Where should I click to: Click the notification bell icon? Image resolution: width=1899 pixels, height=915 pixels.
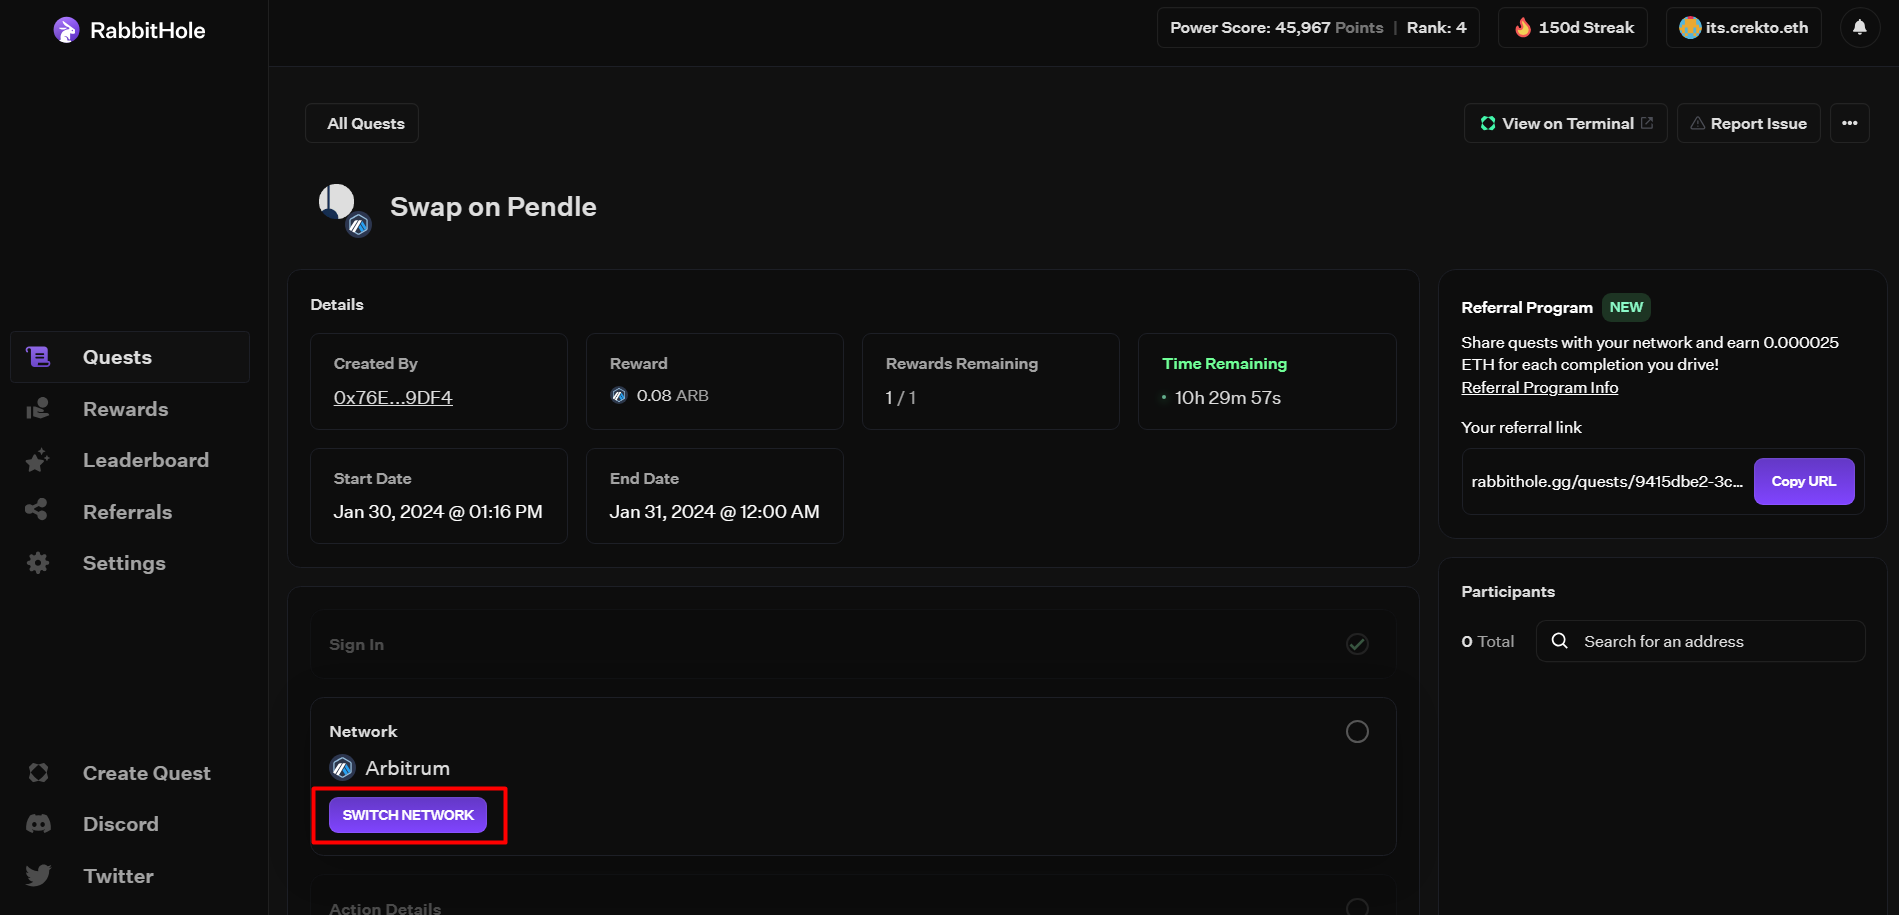pyautogui.click(x=1859, y=27)
